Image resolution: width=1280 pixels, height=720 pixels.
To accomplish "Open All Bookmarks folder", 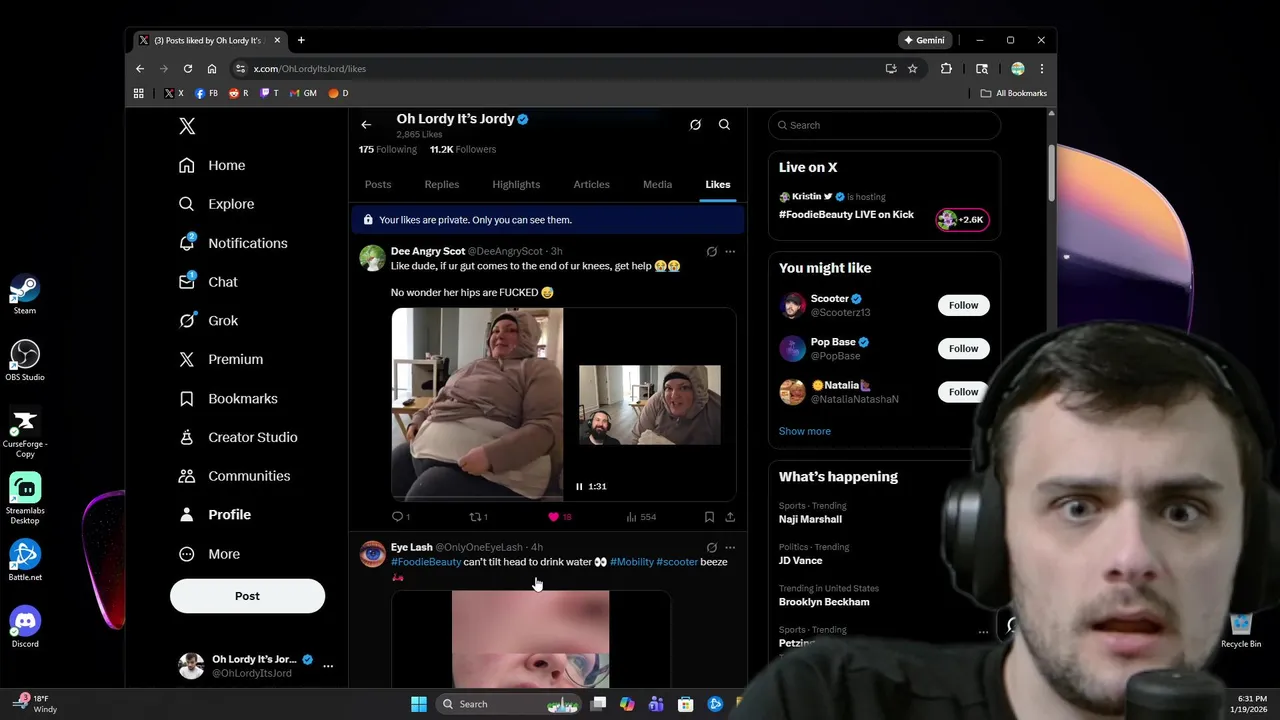I will (1014, 93).
